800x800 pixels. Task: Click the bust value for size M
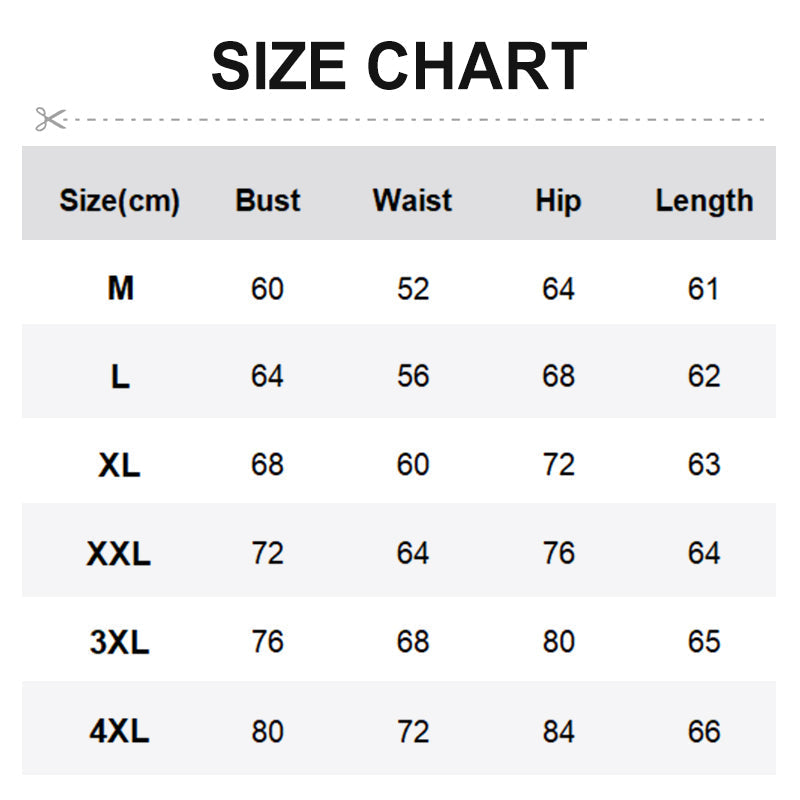tap(267, 289)
